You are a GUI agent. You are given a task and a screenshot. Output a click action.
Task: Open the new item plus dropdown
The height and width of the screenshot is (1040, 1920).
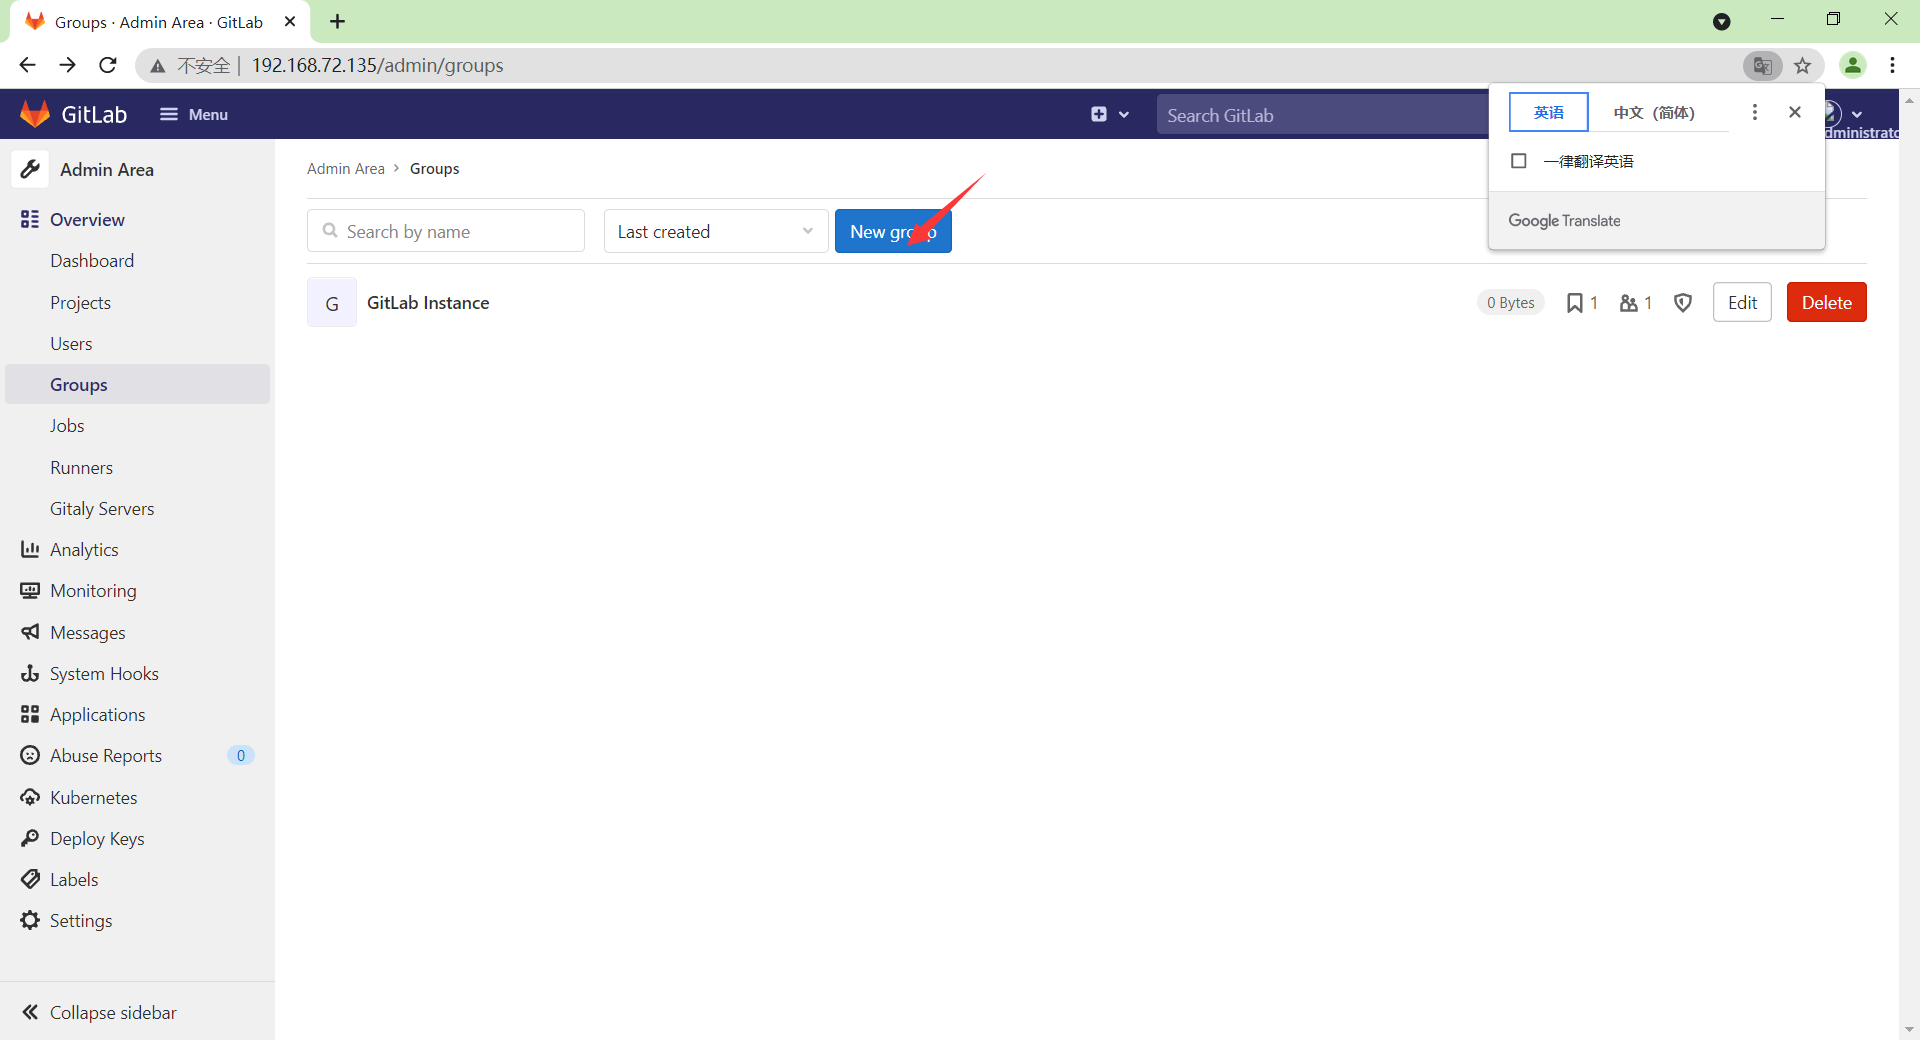pyautogui.click(x=1110, y=114)
